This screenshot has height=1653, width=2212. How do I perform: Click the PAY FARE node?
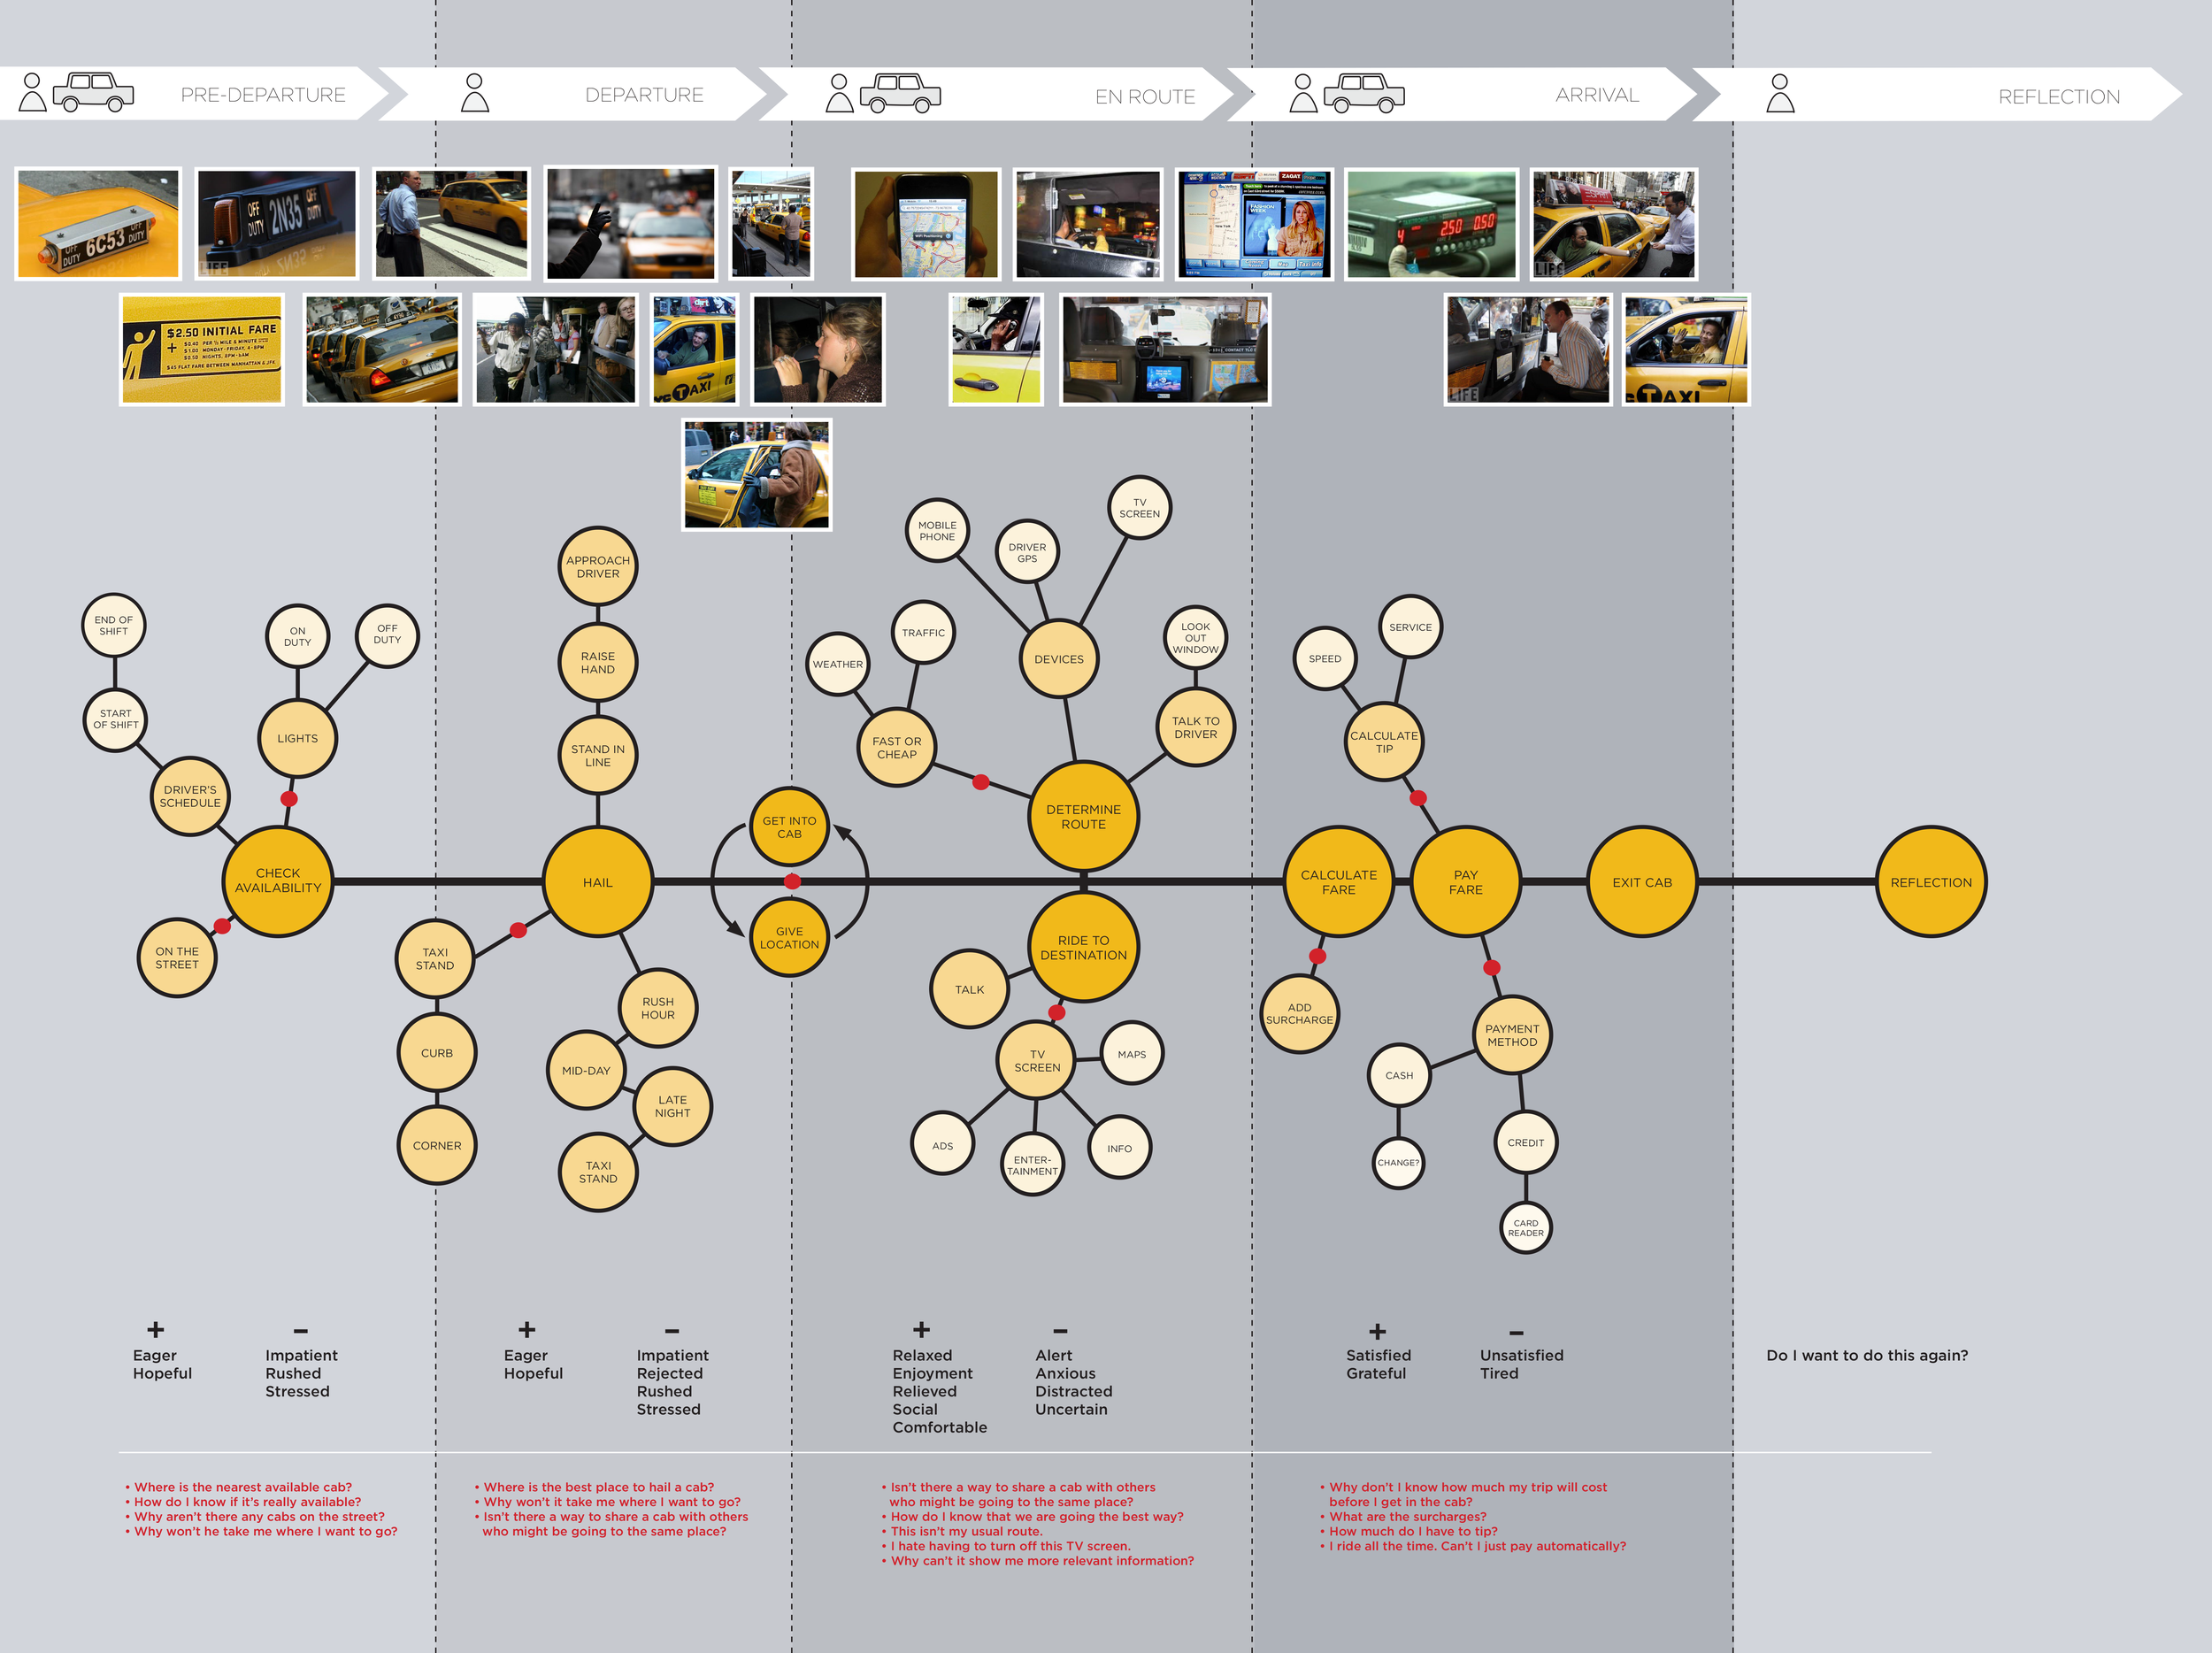1465,882
